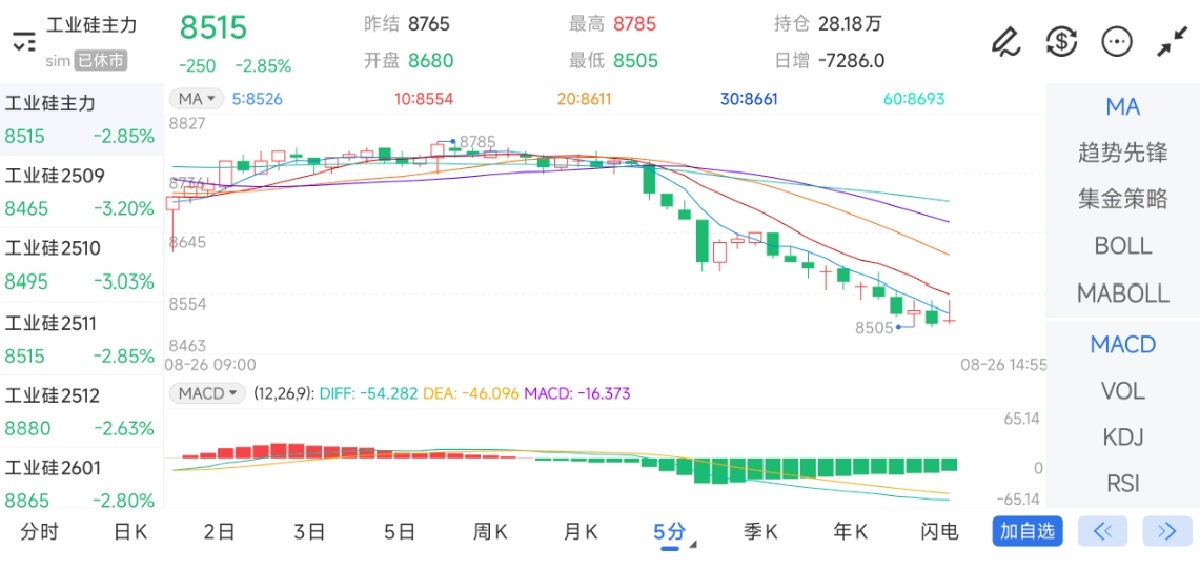Tap the DIFF: -54.282 reading
Viewport: 1200px width, 567px height.
pyautogui.click(x=369, y=394)
